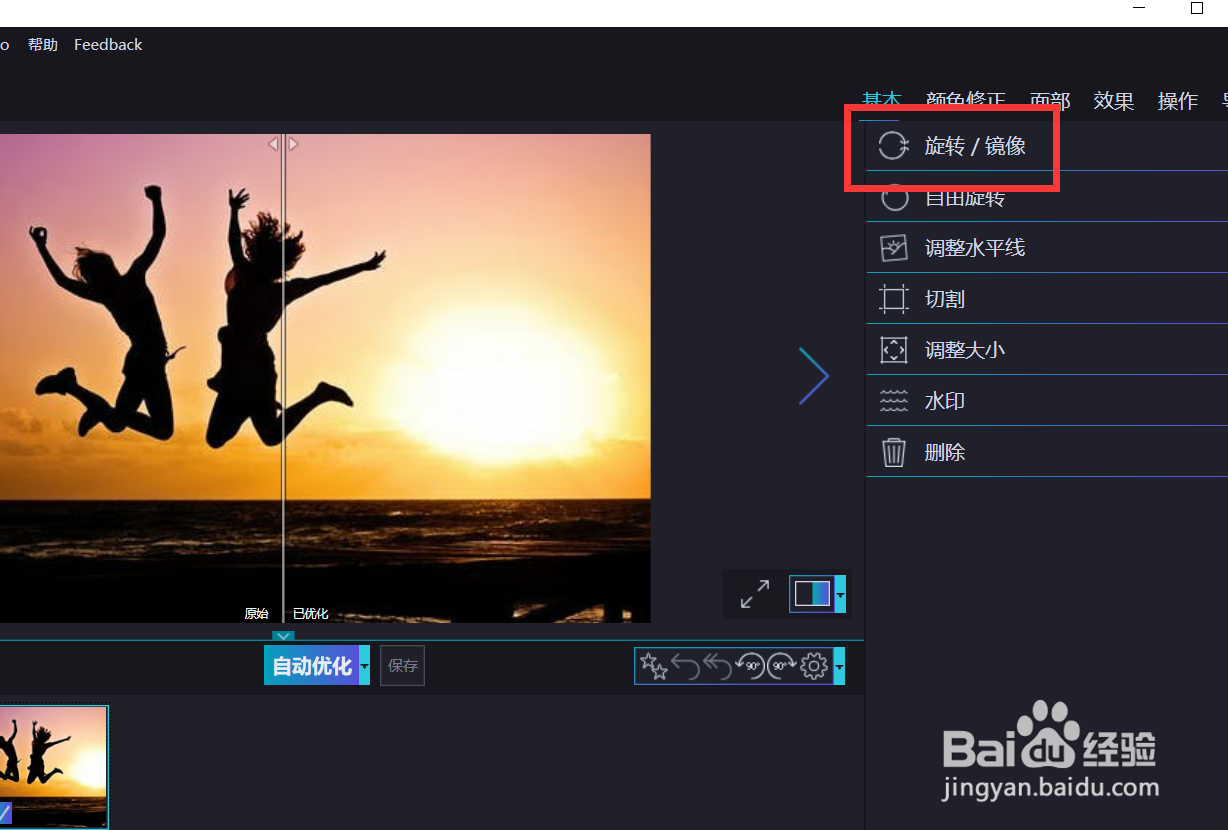Viewport: 1228px width, 830px height.
Task: Expand the bottom toolbar dropdown arrow
Action: tap(839, 666)
